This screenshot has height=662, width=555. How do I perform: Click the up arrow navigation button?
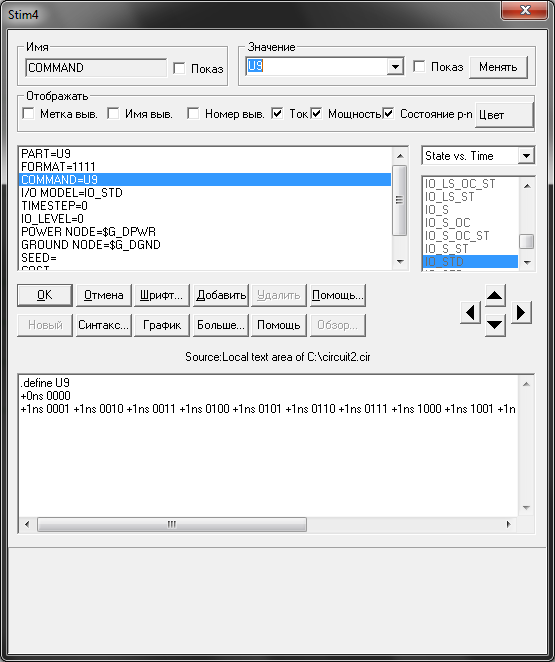coord(495,296)
